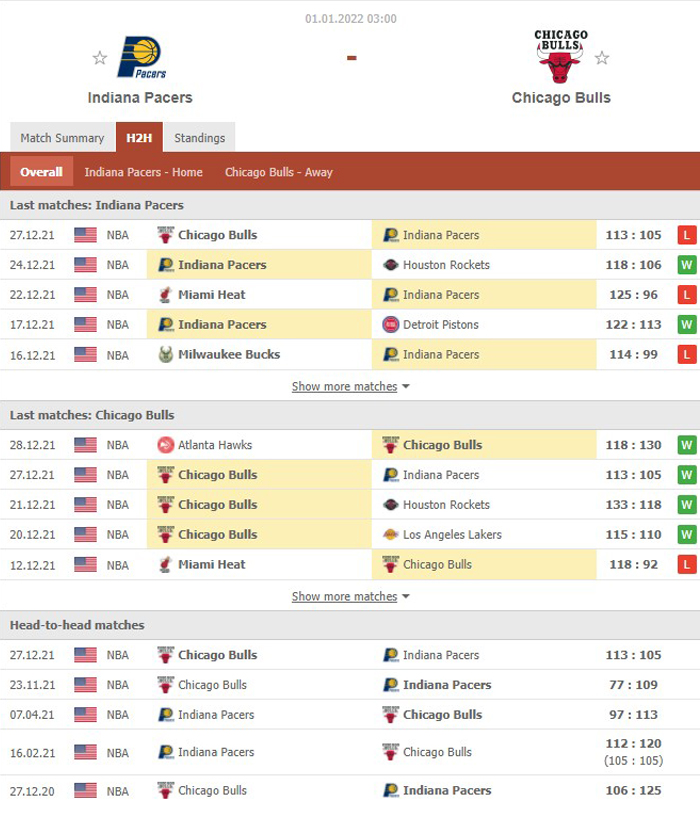700x830 pixels.
Task: Open the Chicago Bulls team name in header
Action: click(561, 98)
